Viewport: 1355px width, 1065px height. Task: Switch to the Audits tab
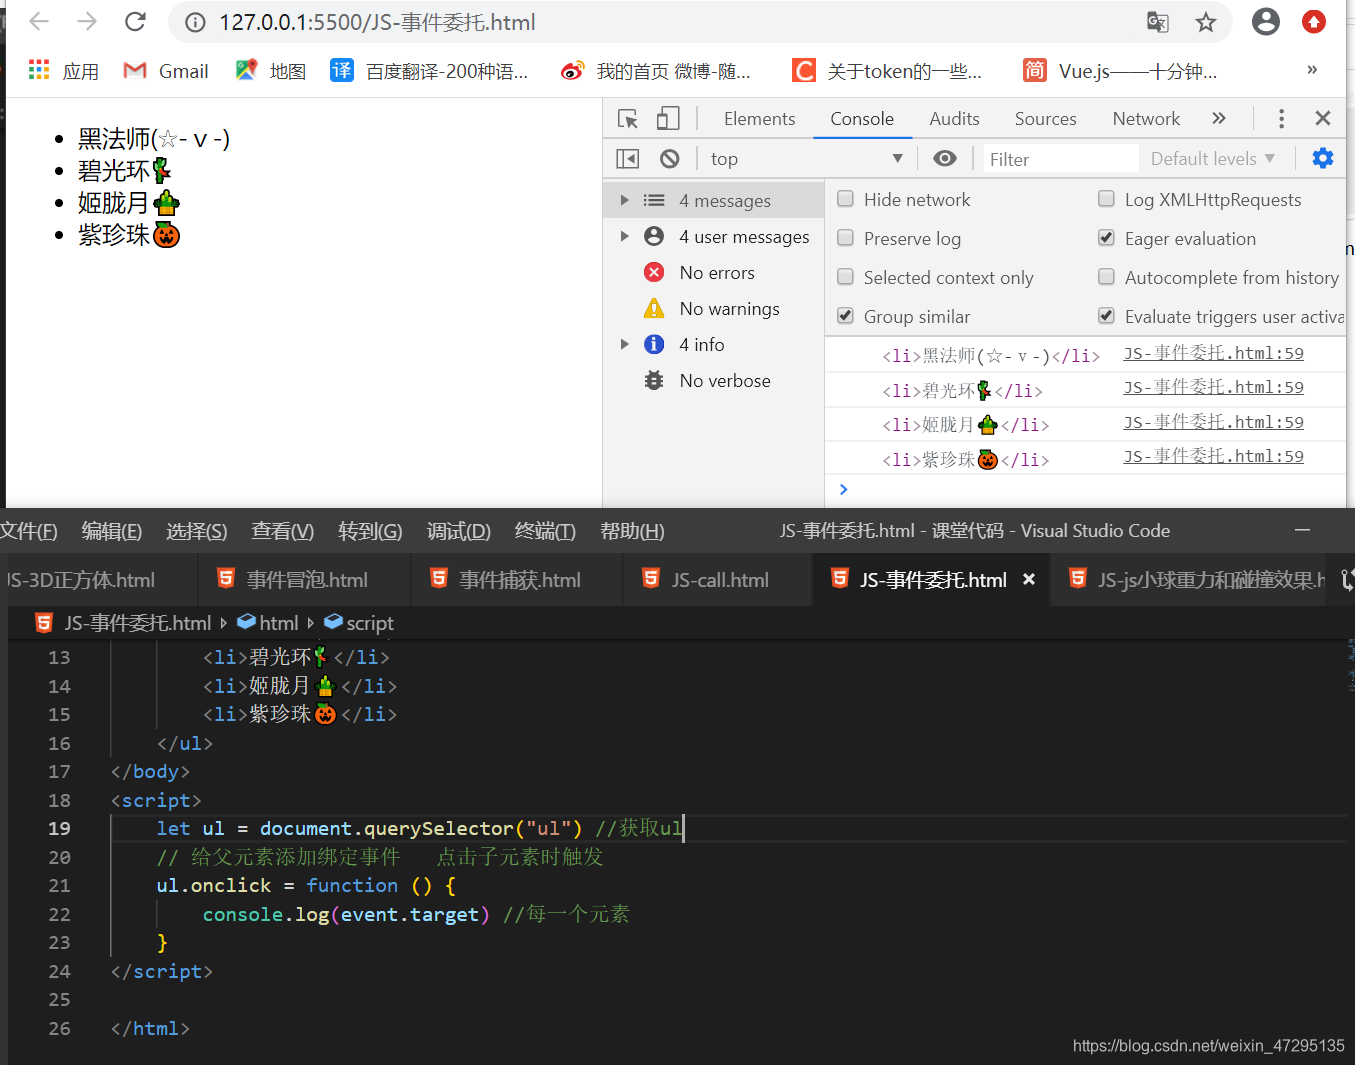point(954,119)
